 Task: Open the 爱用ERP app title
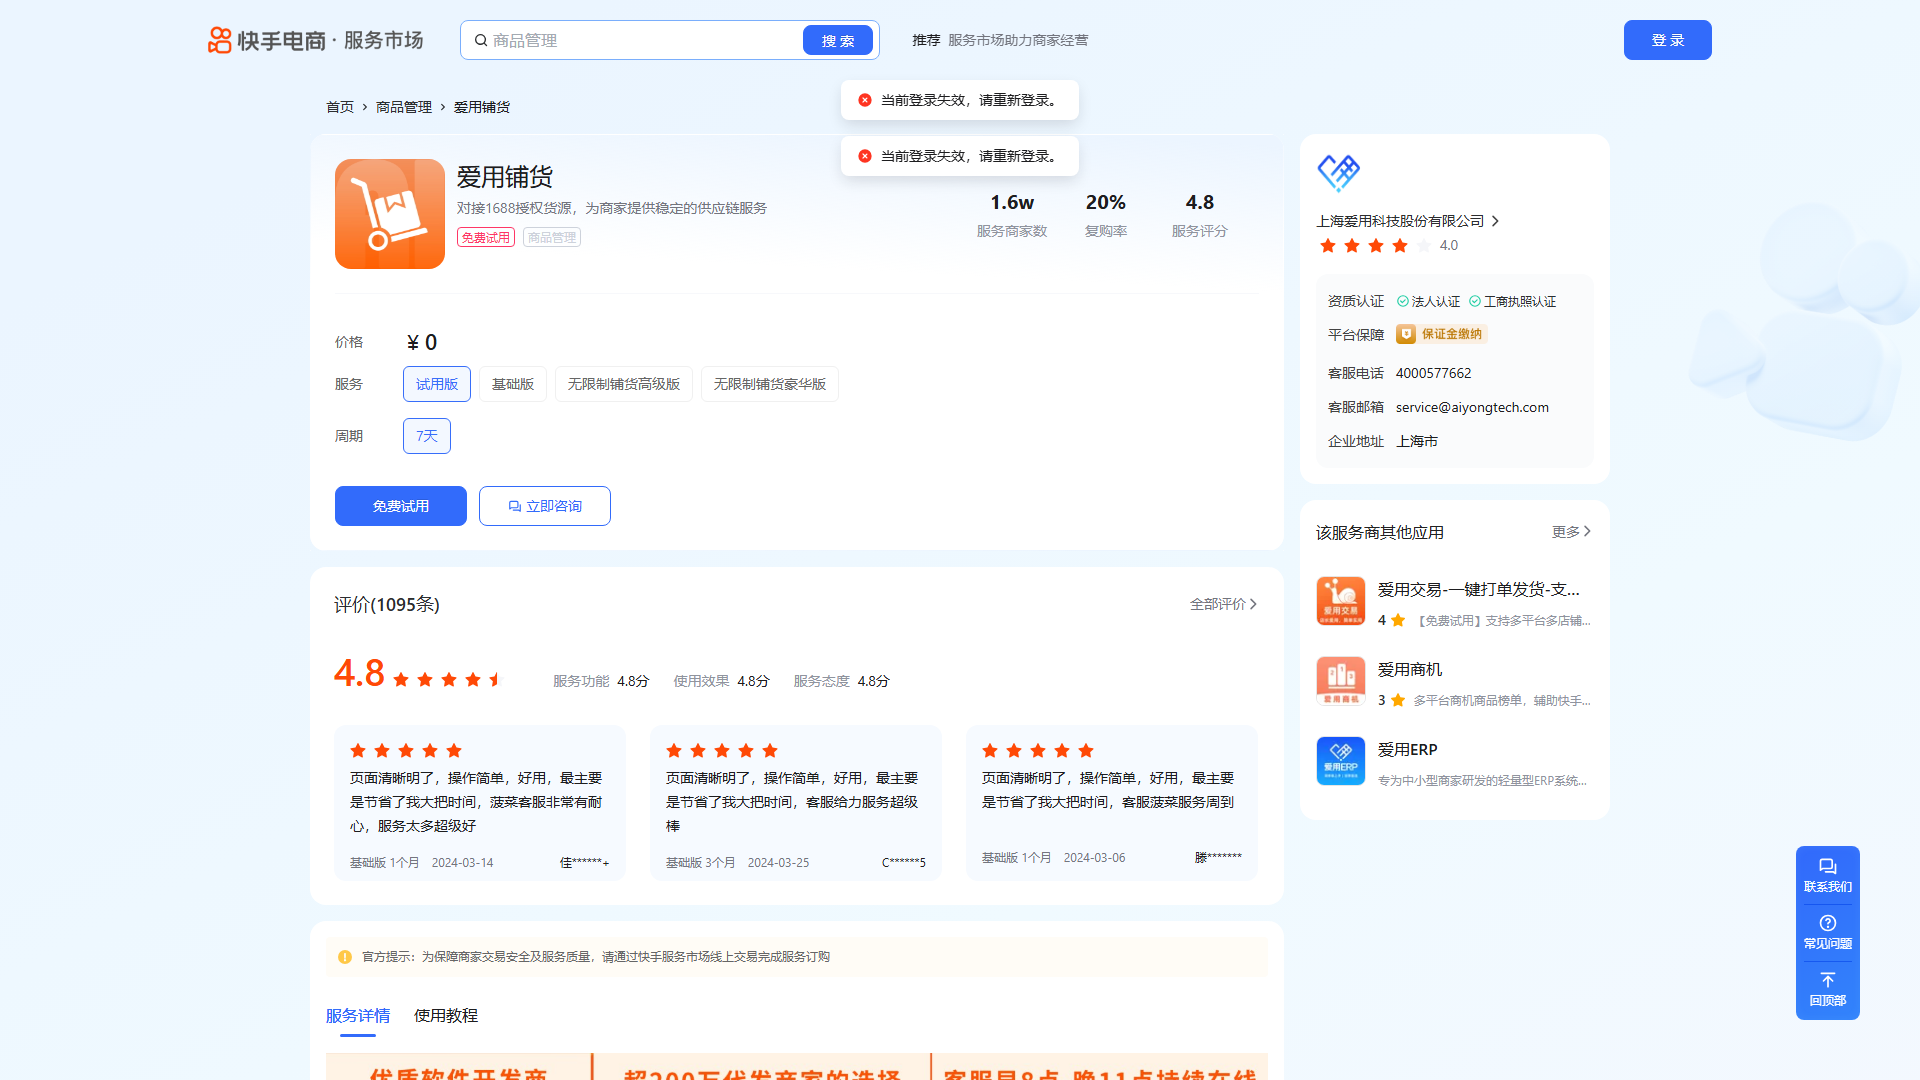coord(1408,749)
